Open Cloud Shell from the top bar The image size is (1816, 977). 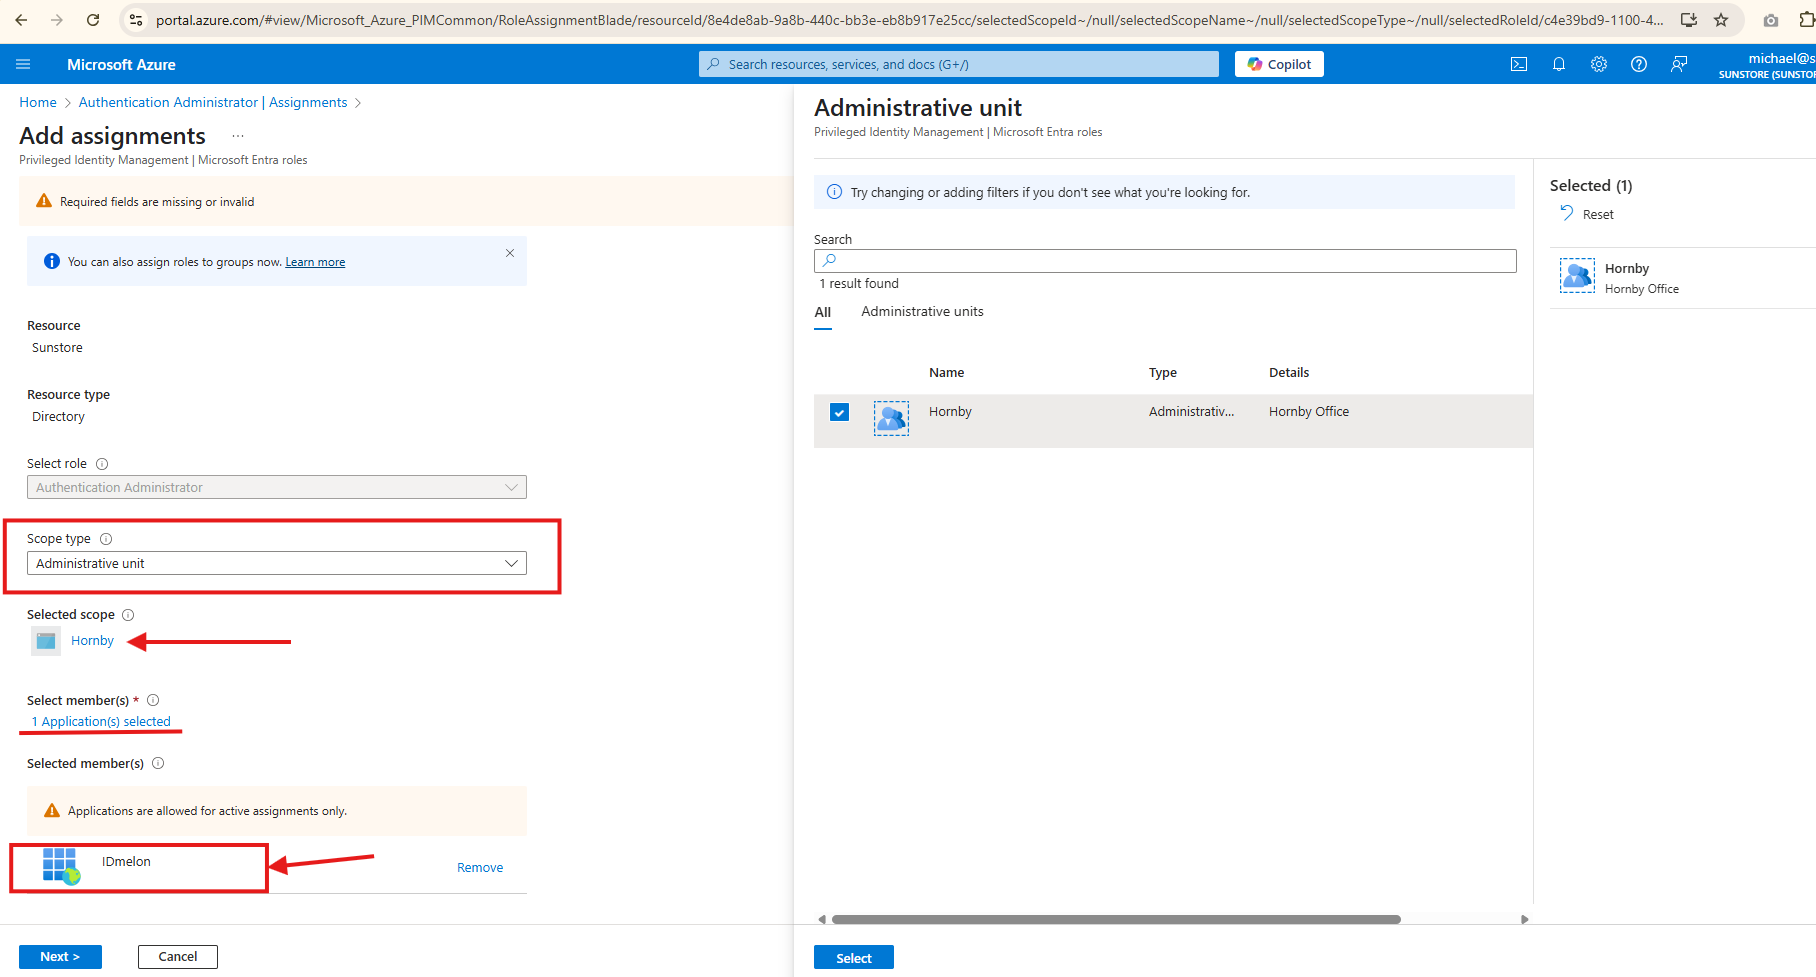(x=1519, y=64)
